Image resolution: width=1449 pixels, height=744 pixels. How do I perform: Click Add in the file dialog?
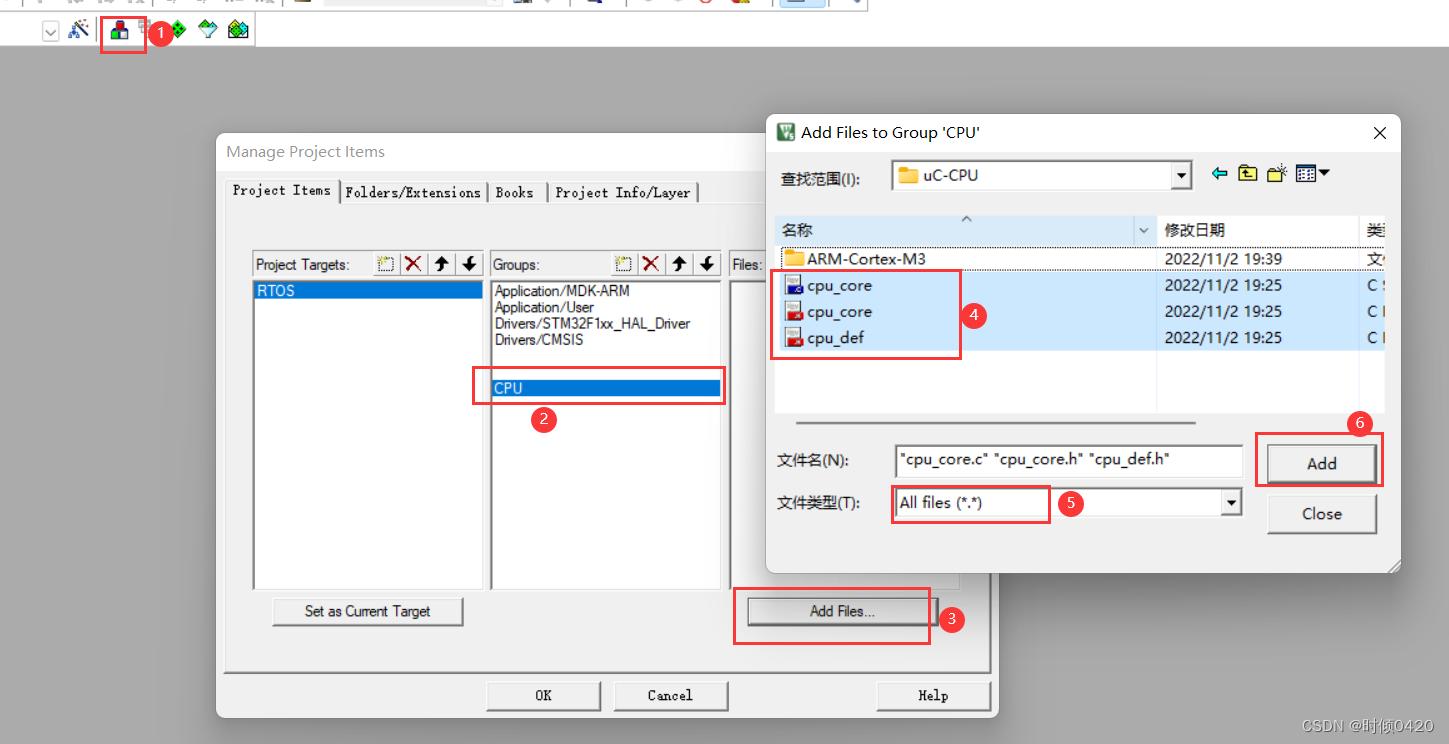(1321, 463)
